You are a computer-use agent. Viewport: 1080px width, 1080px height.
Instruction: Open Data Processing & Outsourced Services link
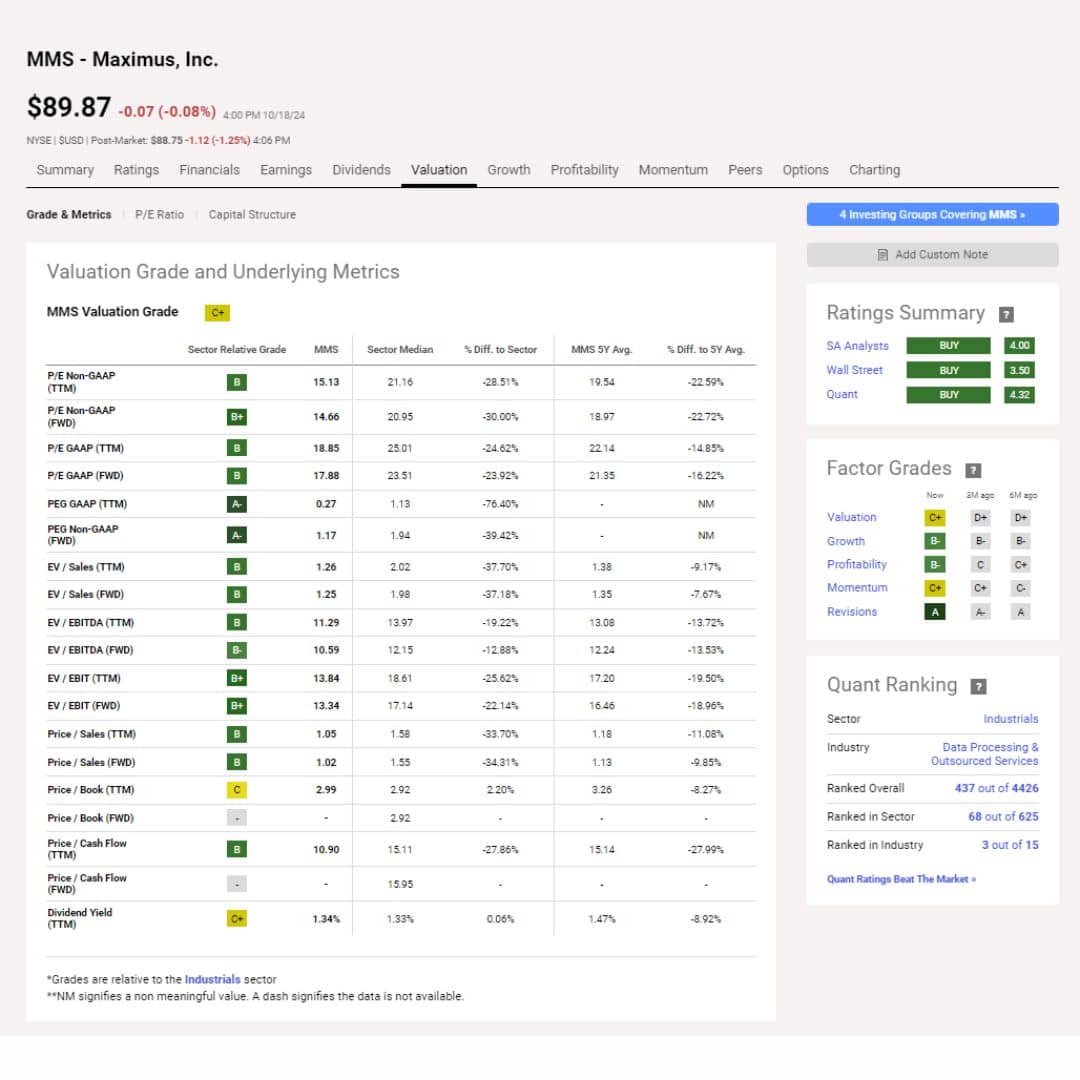(985, 754)
